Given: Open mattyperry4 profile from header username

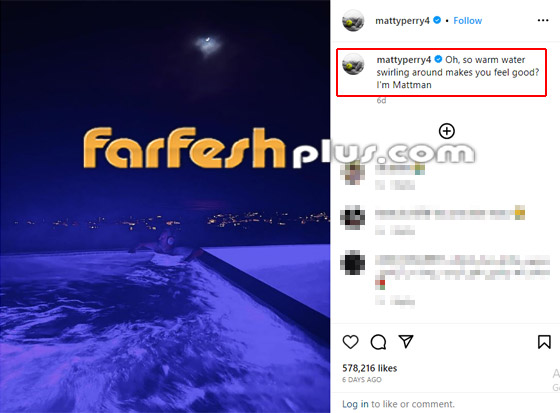Looking at the screenshot, I should click(x=402, y=21).
